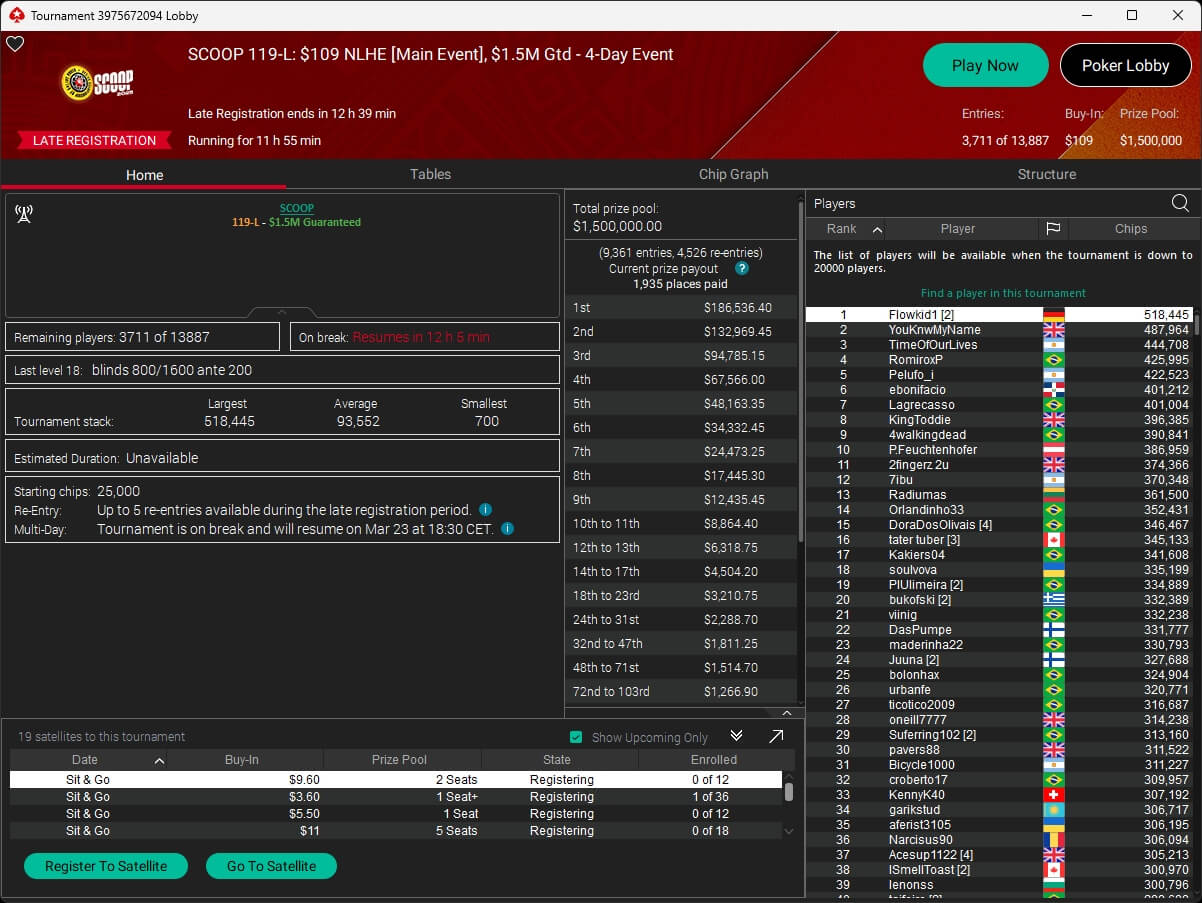
Task: Open the prize payout help icon
Action: (x=742, y=269)
